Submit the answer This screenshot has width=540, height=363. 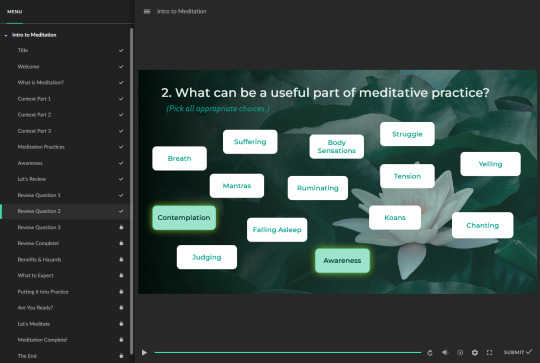(x=518, y=352)
